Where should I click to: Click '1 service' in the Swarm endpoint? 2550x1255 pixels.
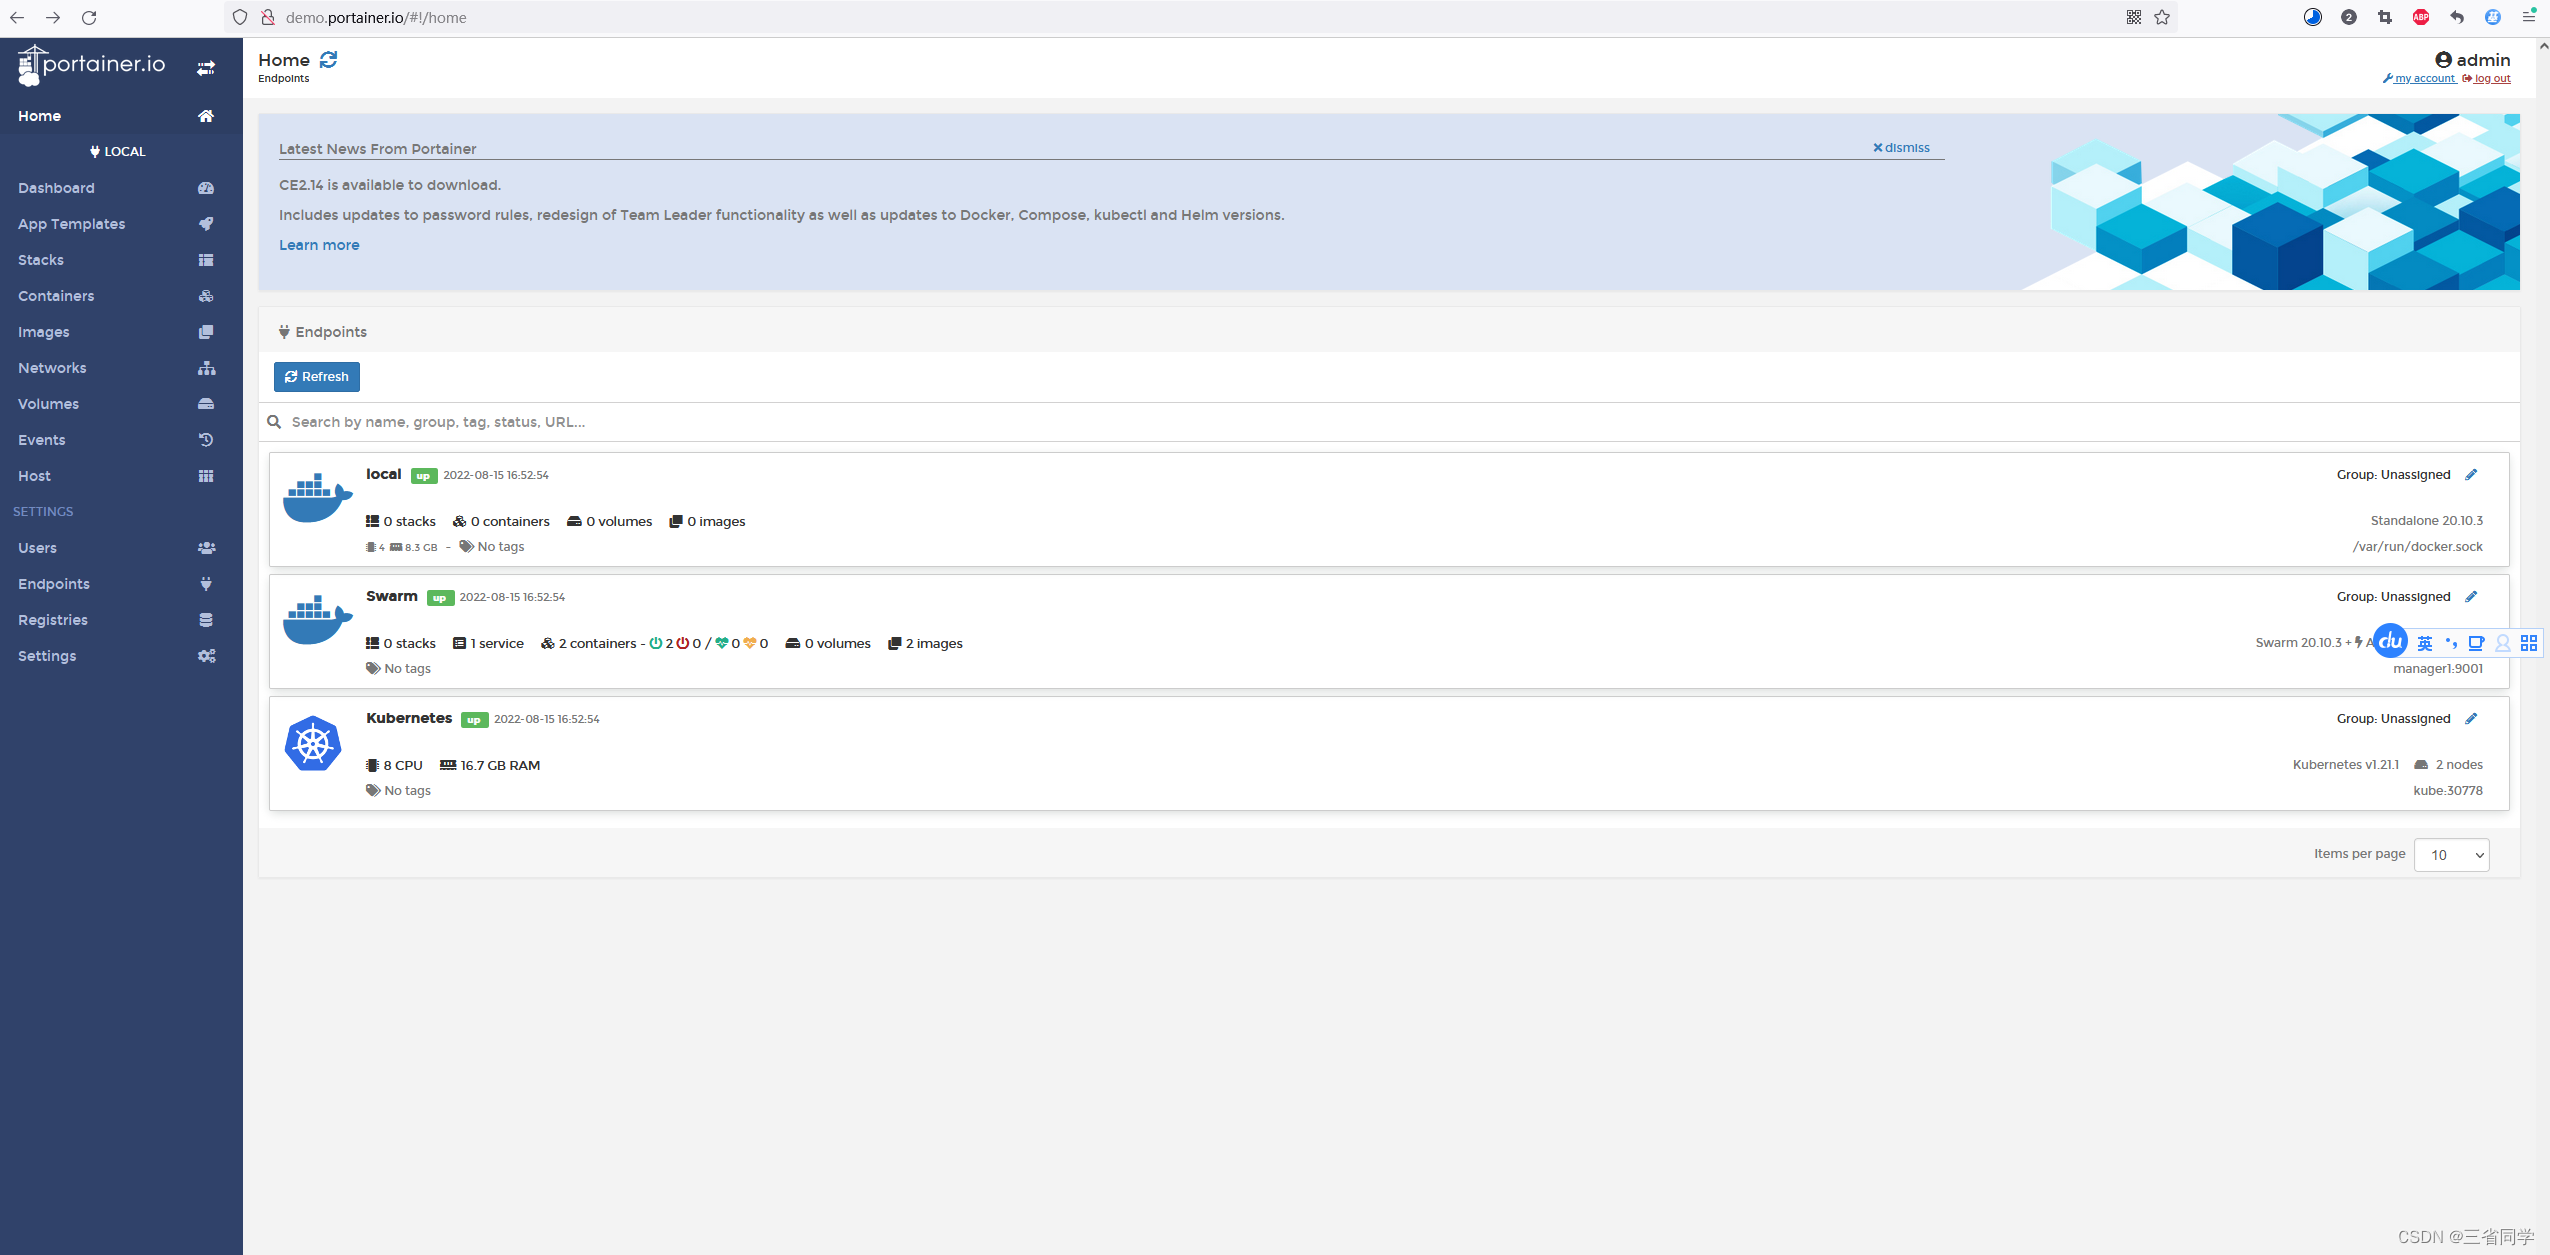tap(488, 644)
